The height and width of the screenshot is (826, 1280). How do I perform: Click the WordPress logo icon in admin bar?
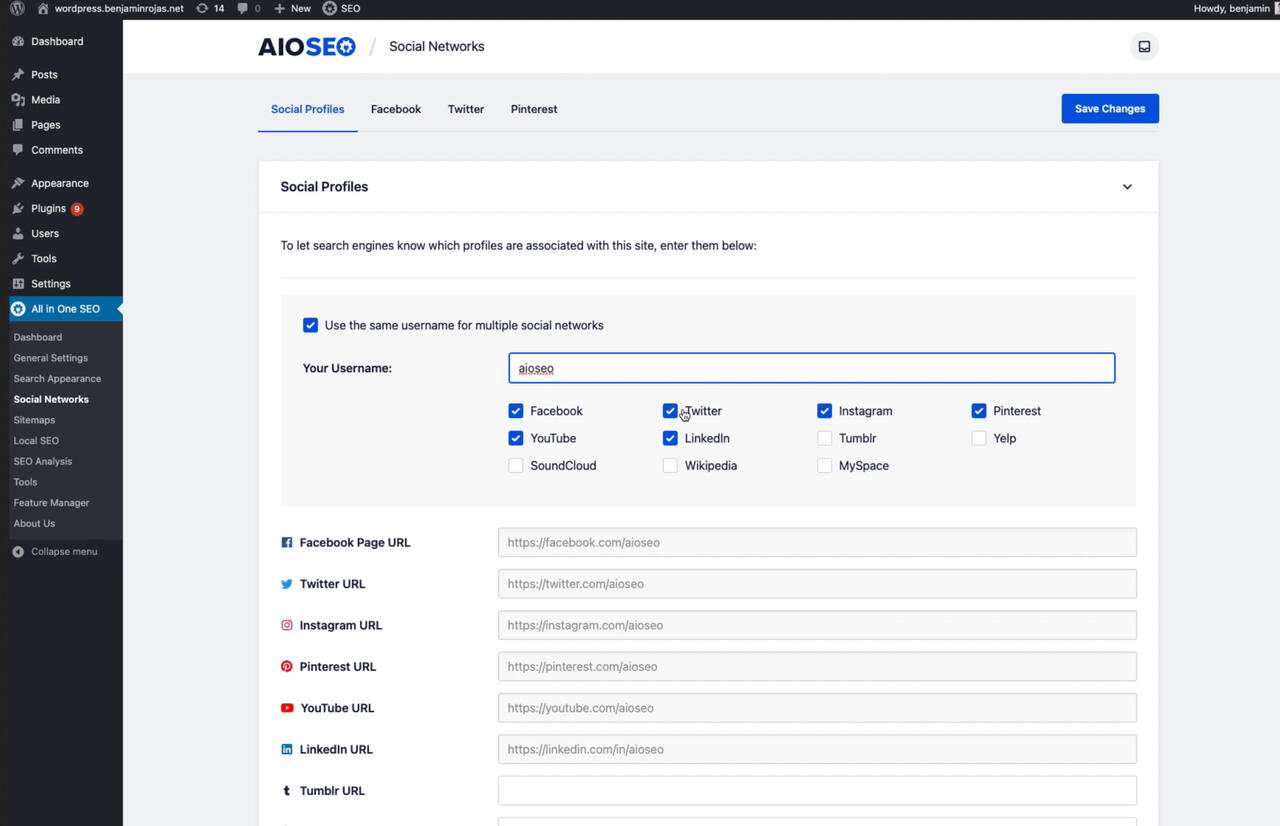click(17, 8)
